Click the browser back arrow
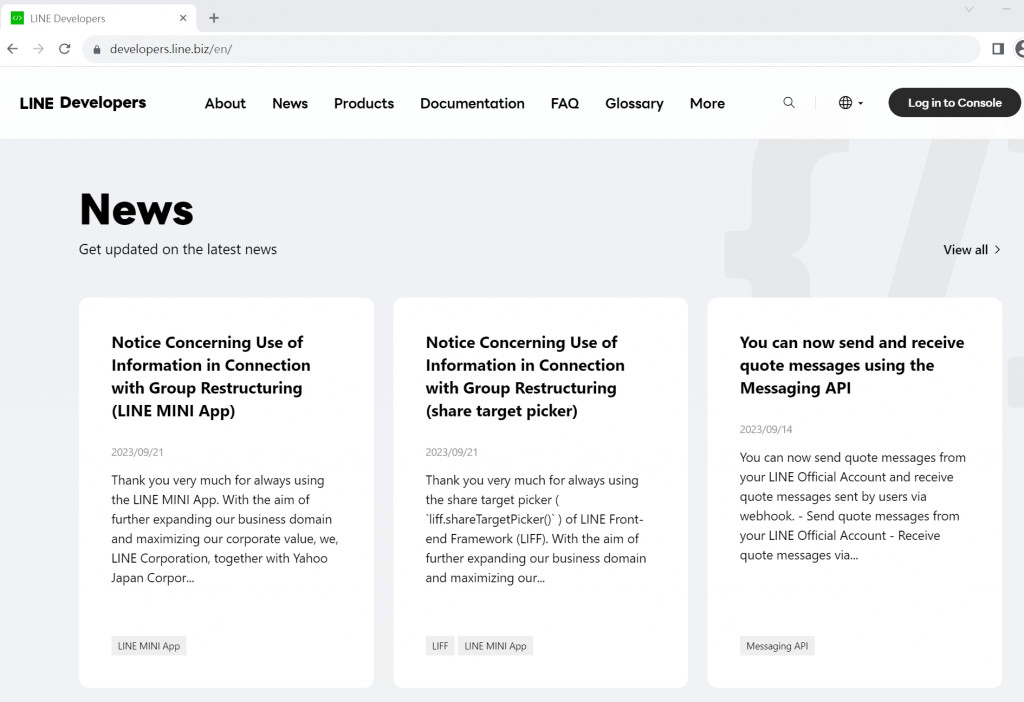This screenshot has height=702, width=1024. [12, 49]
